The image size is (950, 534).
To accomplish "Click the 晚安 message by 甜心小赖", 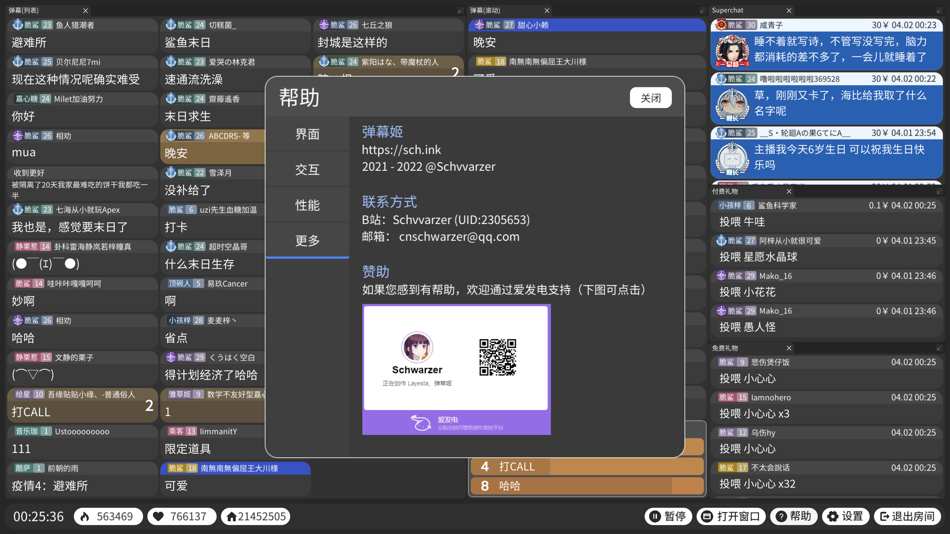I will [587, 36].
